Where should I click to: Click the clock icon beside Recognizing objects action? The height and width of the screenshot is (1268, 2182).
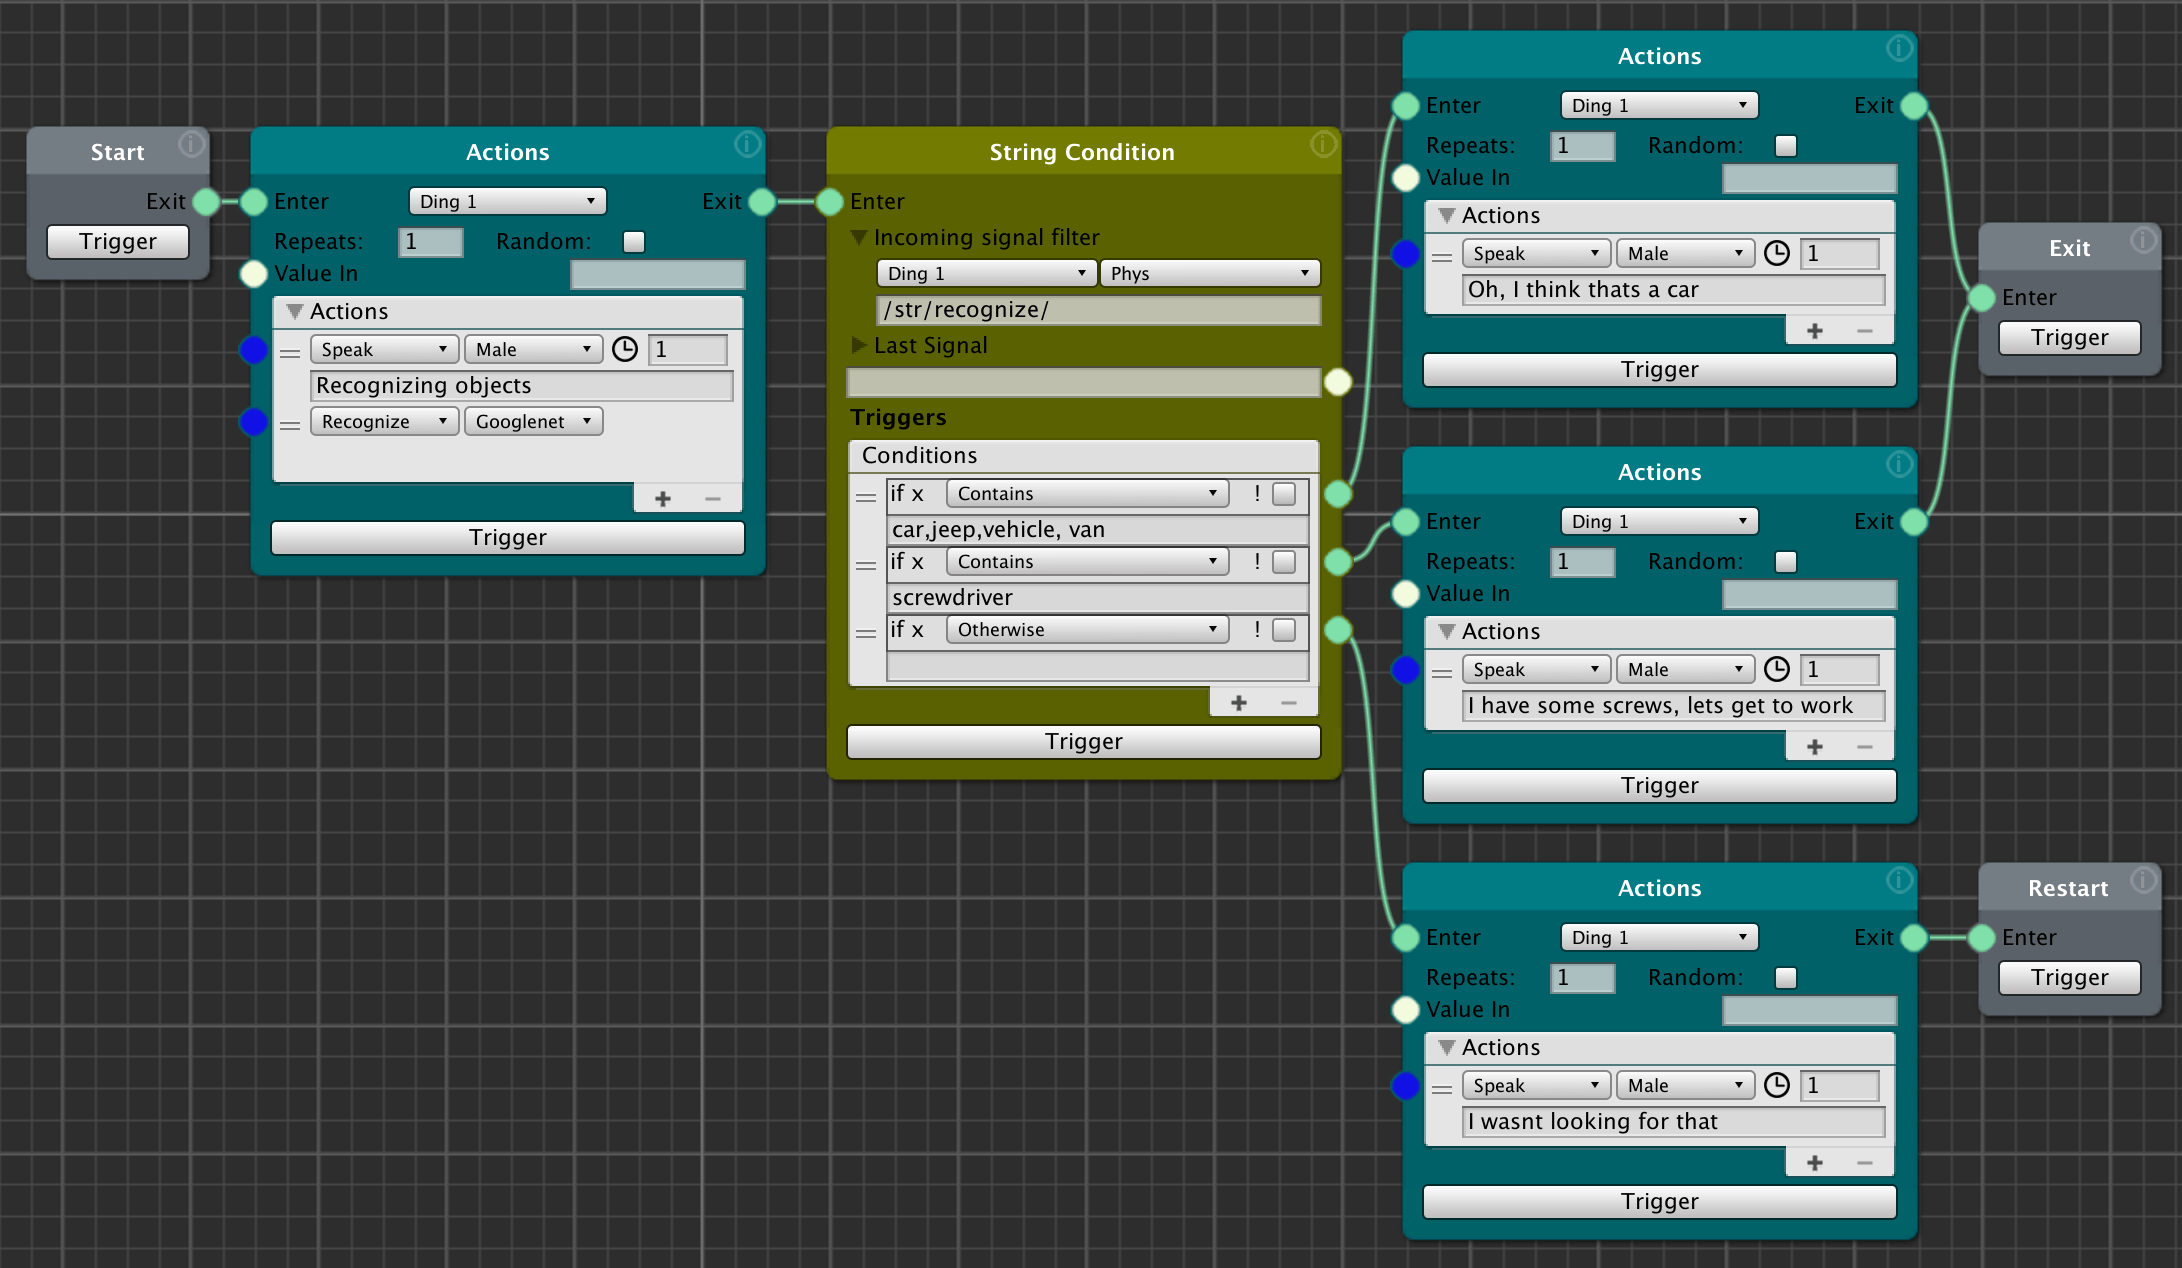(x=625, y=349)
